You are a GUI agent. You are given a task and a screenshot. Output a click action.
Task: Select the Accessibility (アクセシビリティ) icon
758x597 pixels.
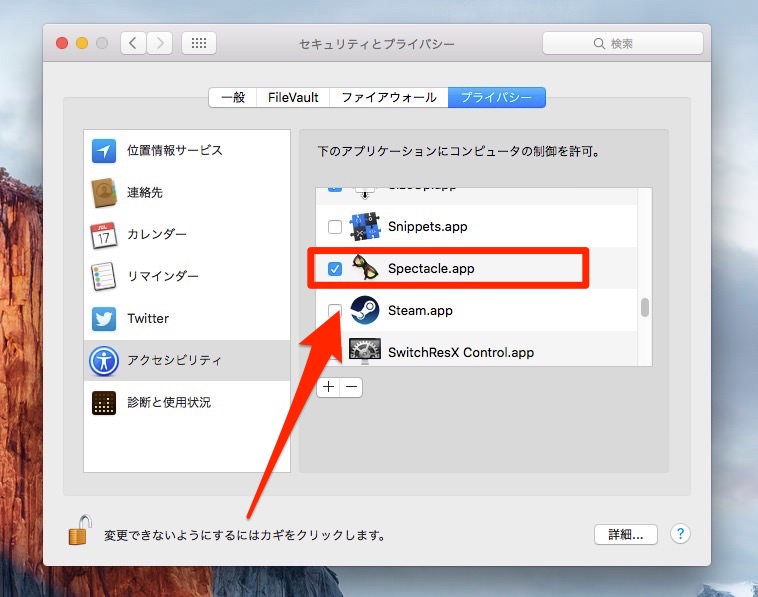pos(103,361)
